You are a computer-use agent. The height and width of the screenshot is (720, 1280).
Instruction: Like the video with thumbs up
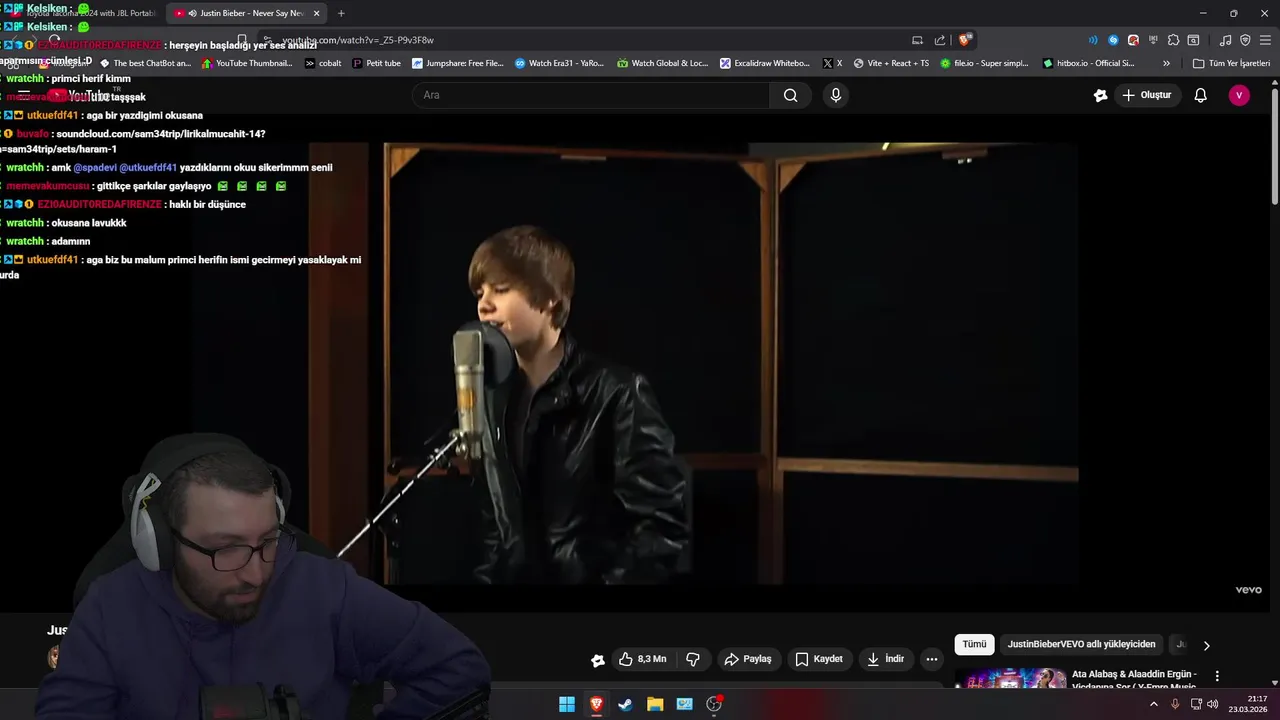[x=642, y=659]
